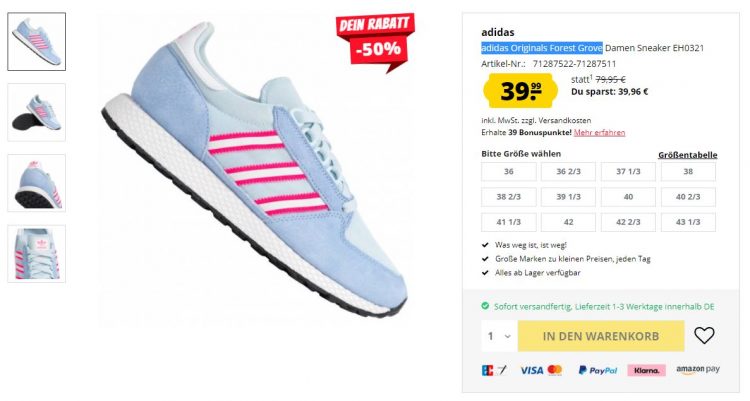Select shoe size 43 1/3

point(688,222)
